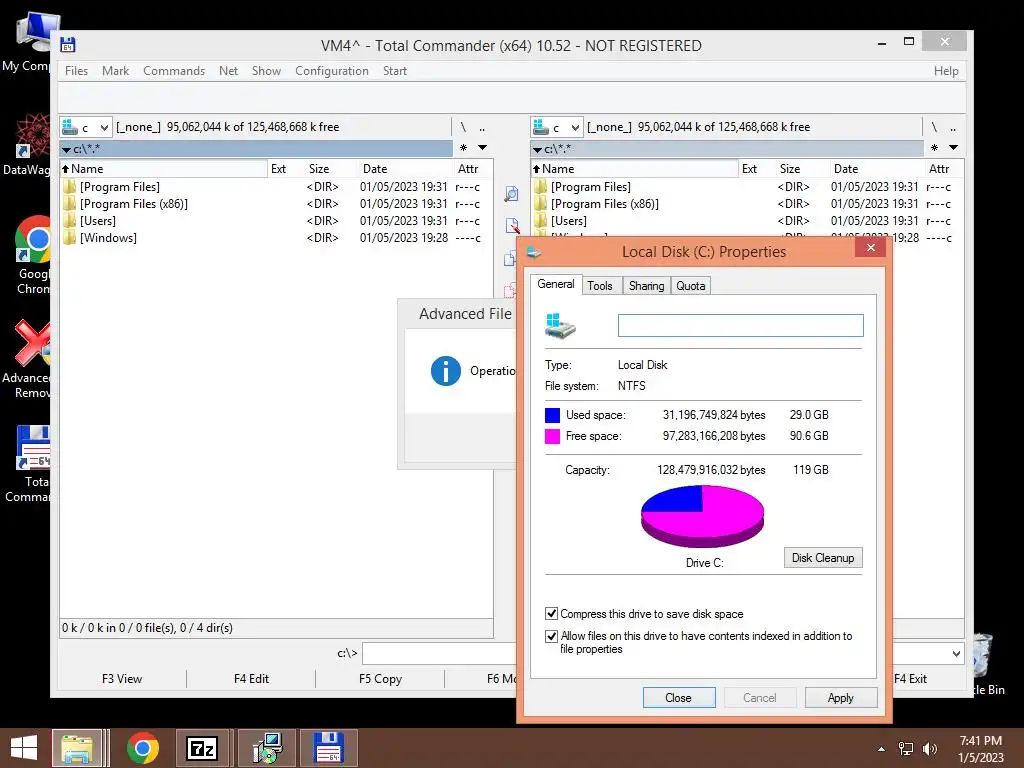Viewport: 1024px width, 768px height.
Task: Switch to Total Commander in the taskbar
Action: pos(328,748)
